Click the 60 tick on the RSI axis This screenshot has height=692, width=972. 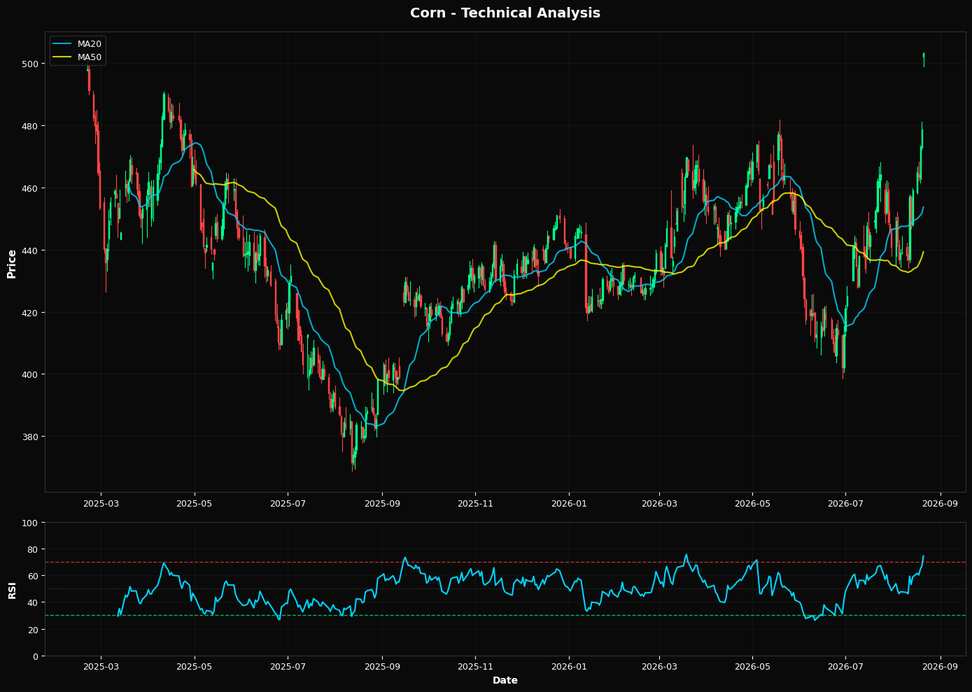point(32,576)
